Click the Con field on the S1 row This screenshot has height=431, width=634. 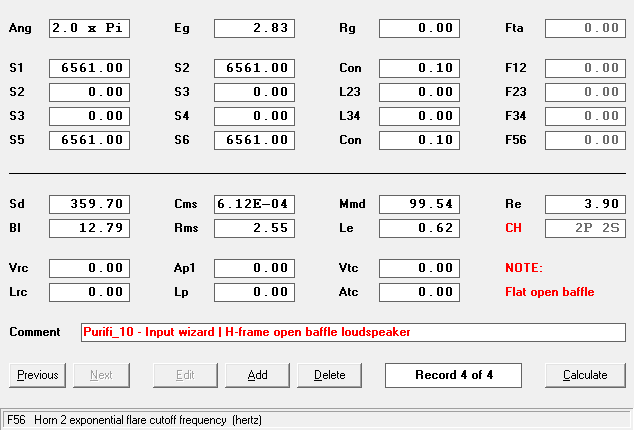click(419, 68)
